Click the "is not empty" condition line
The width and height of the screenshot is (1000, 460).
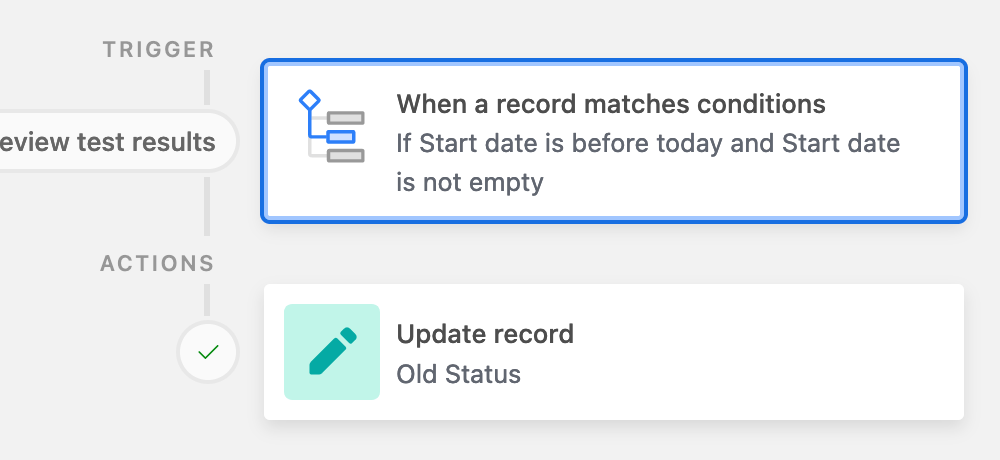click(x=469, y=183)
